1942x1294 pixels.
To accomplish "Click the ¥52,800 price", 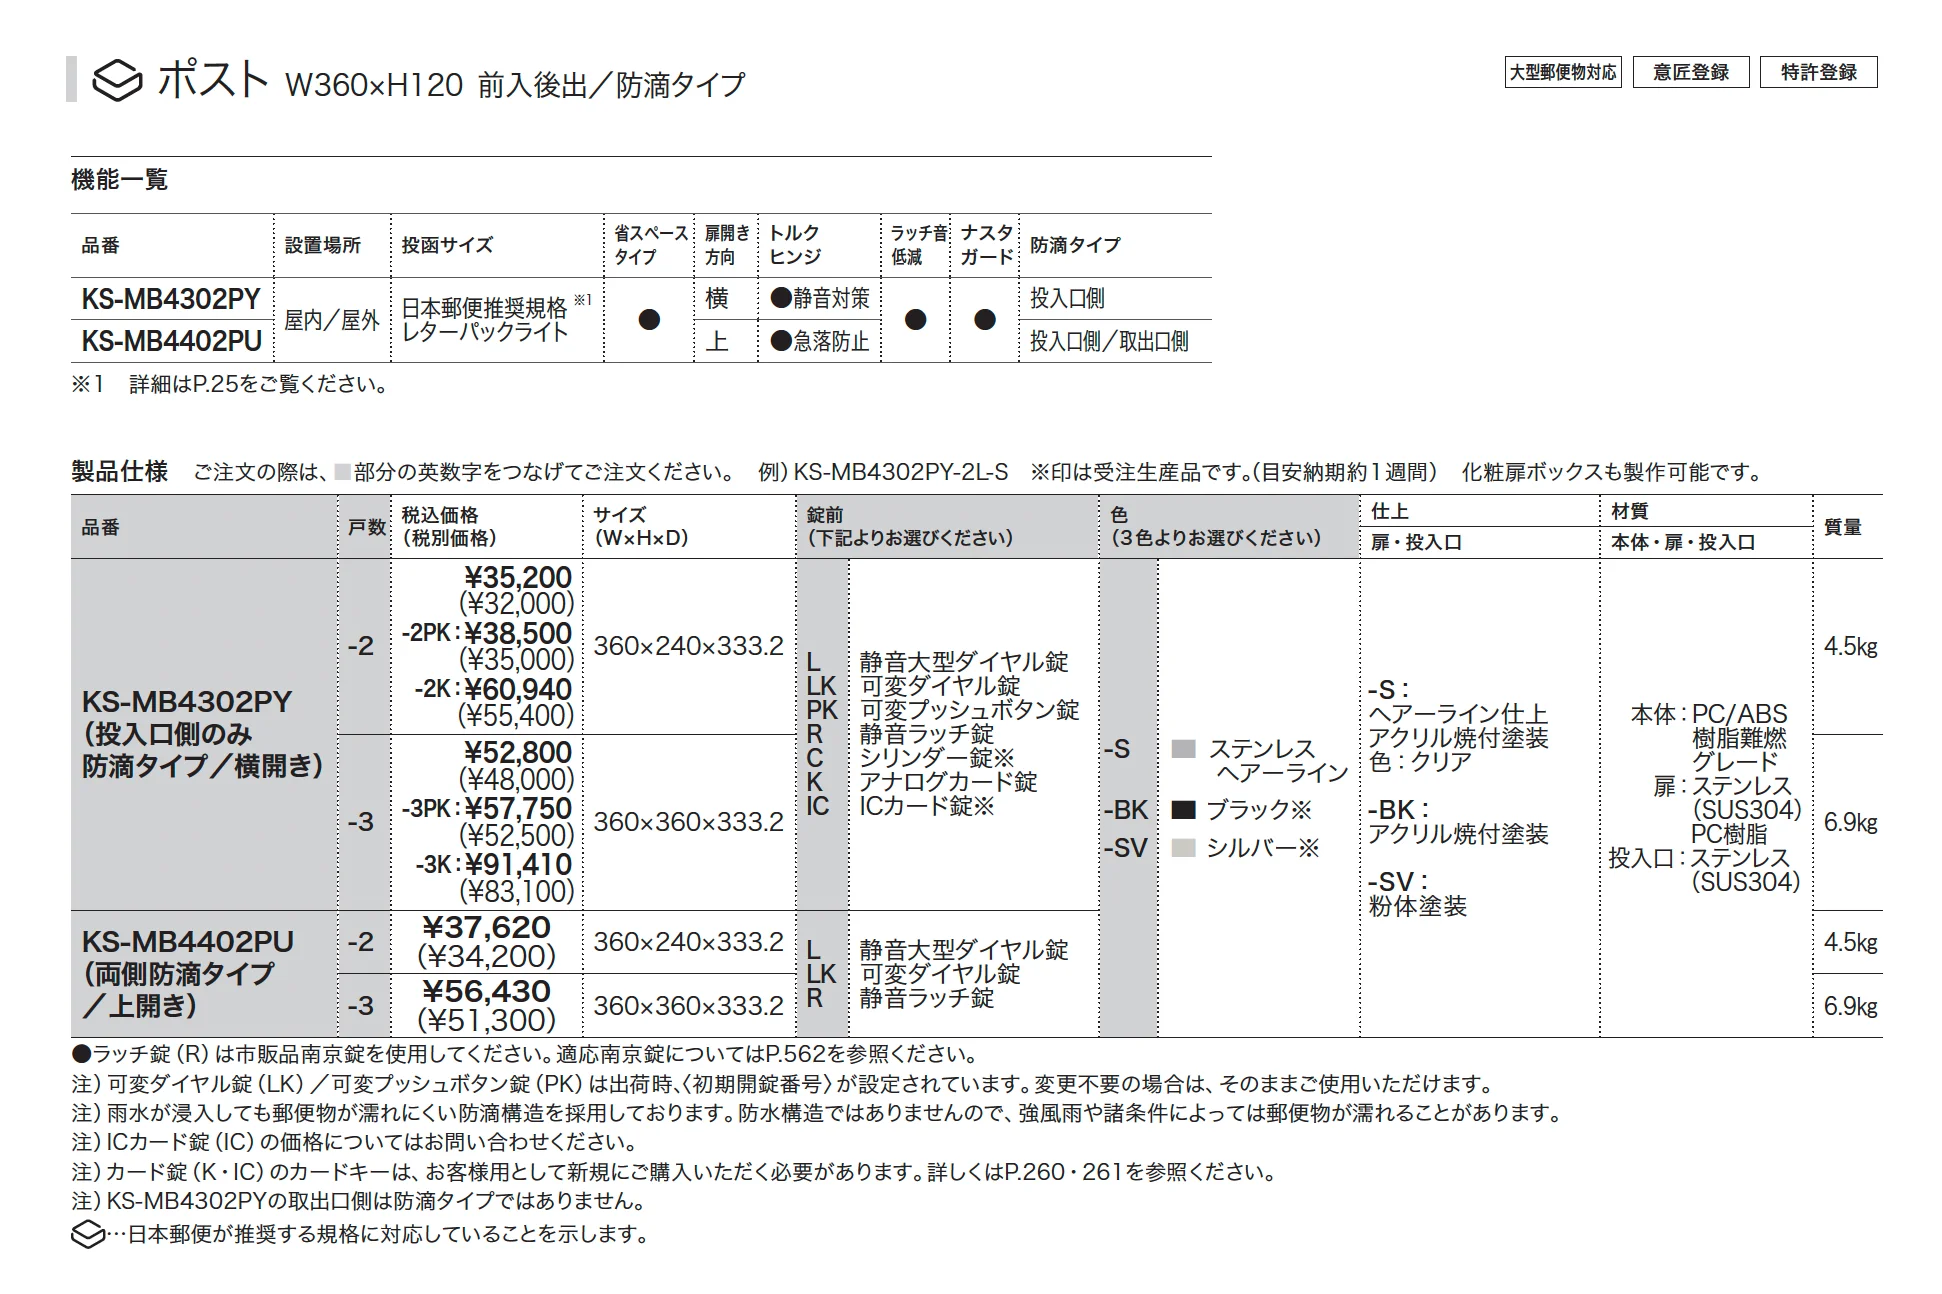I will pyautogui.click(x=518, y=753).
